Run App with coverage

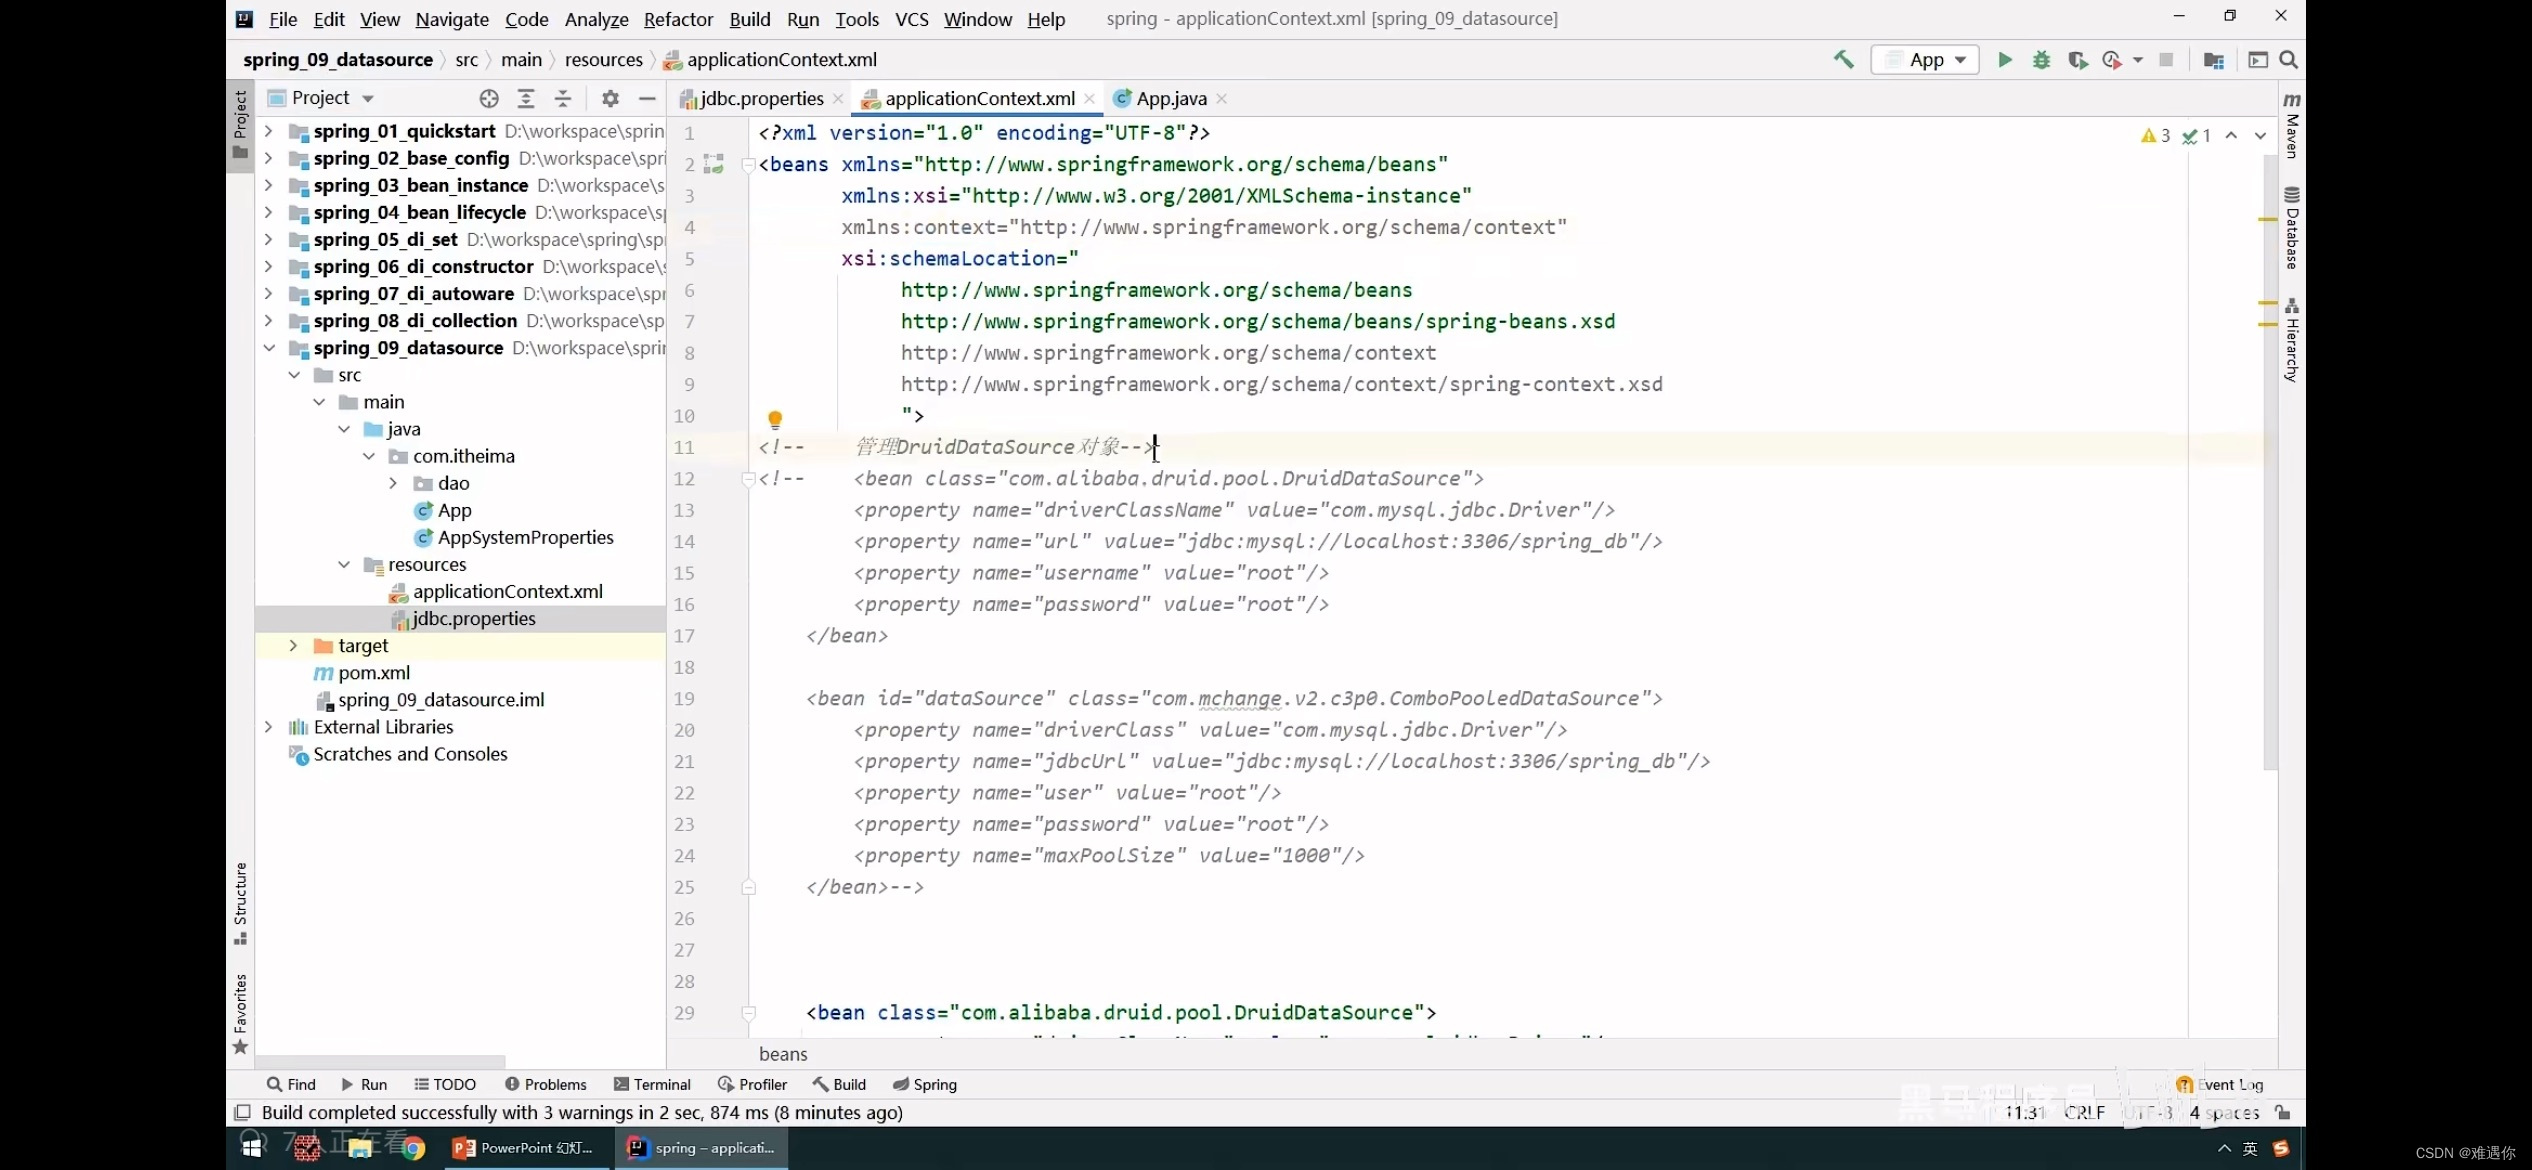pos(2077,59)
